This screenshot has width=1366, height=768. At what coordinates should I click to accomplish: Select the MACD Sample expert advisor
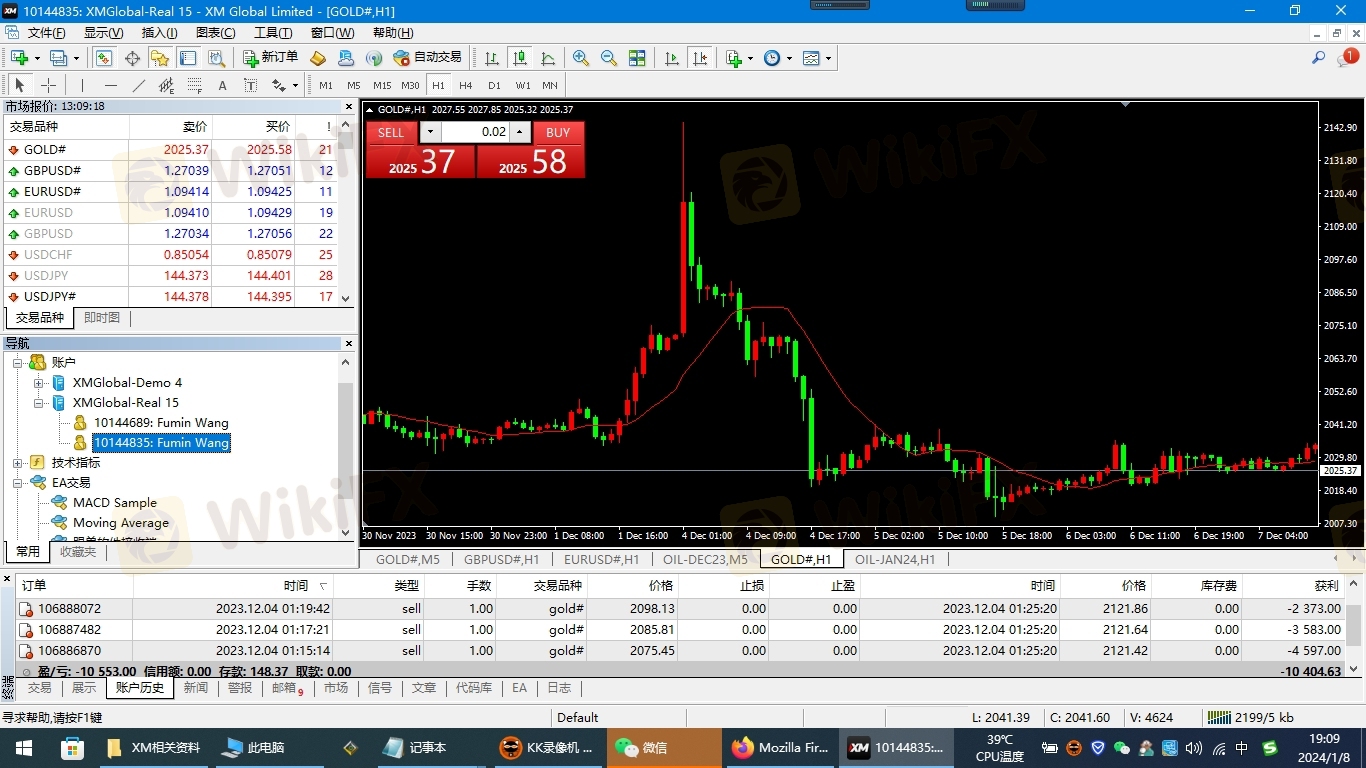115,503
